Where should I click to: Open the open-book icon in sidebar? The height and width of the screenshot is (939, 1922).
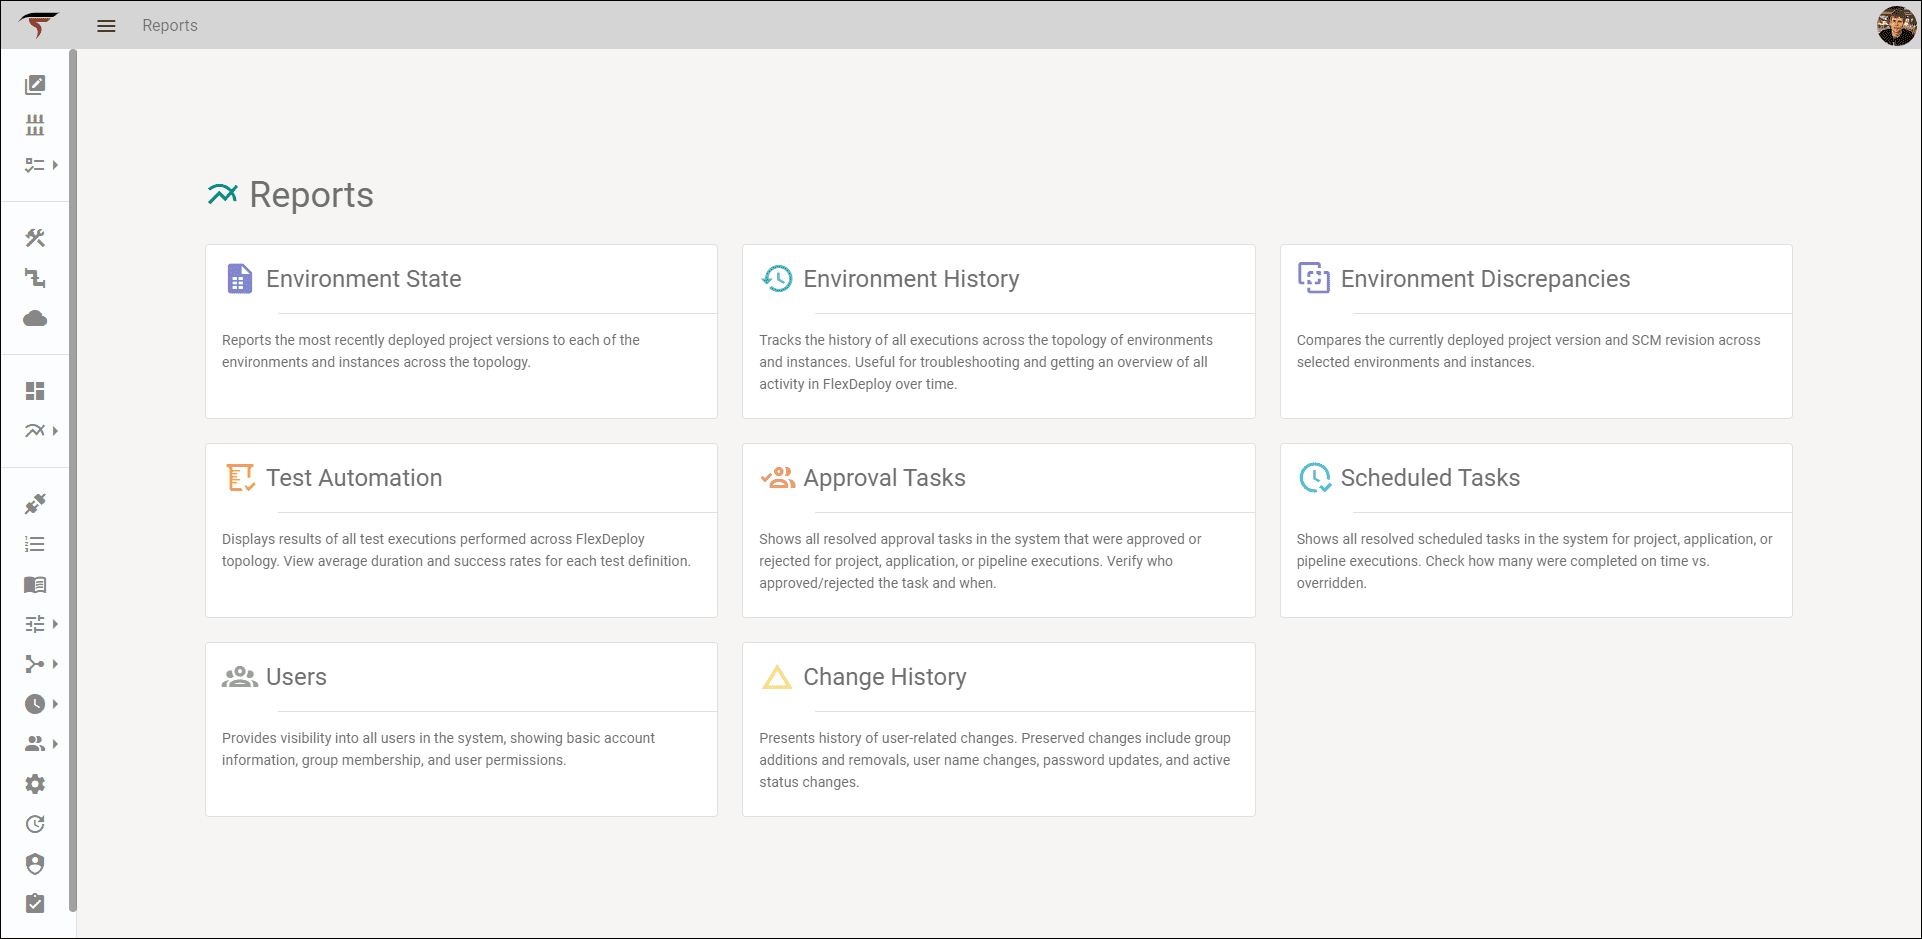point(35,584)
